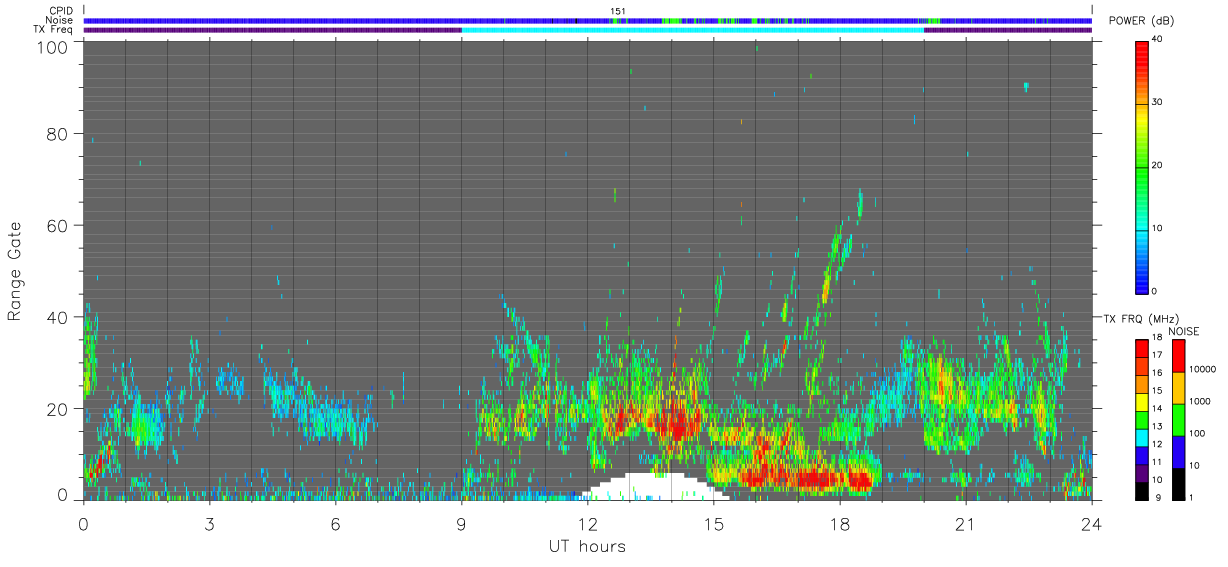This screenshot has height=567, width=1228.
Task: Click the 20 tick on Range Gate axis
Action: coord(56,409)
